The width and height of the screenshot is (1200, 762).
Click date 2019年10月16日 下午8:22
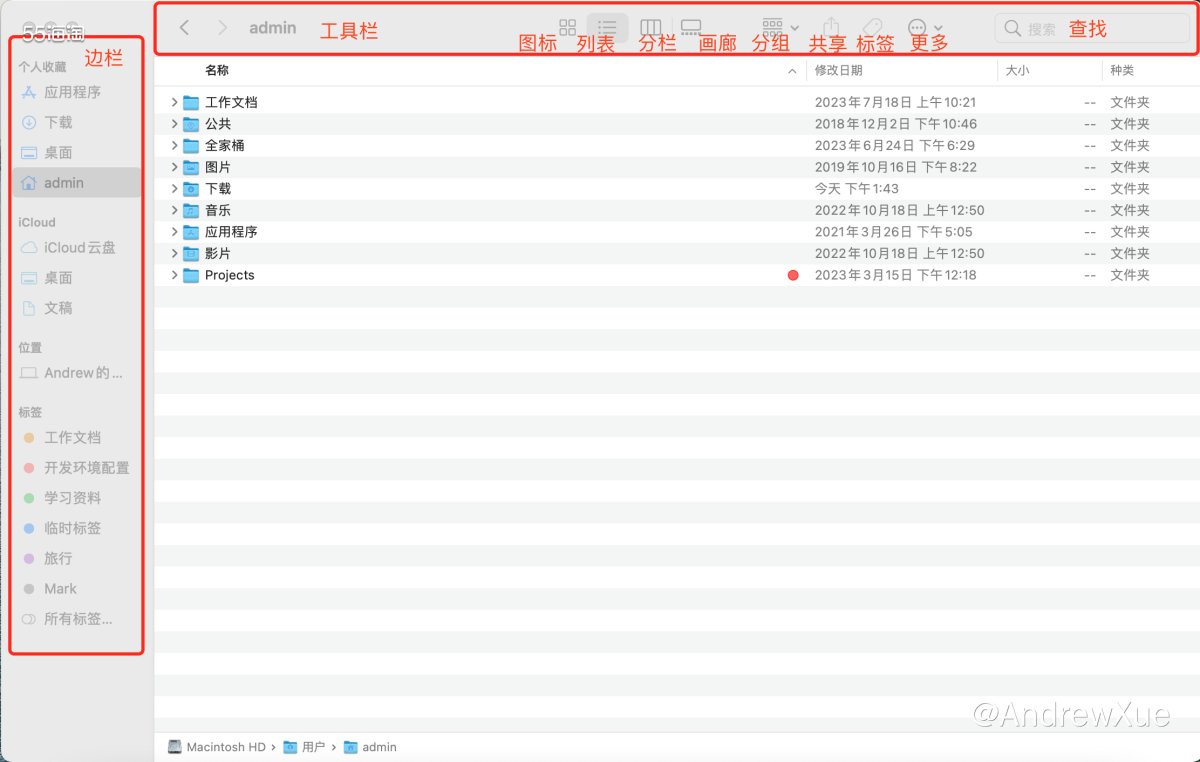click(x=895, y=167)
